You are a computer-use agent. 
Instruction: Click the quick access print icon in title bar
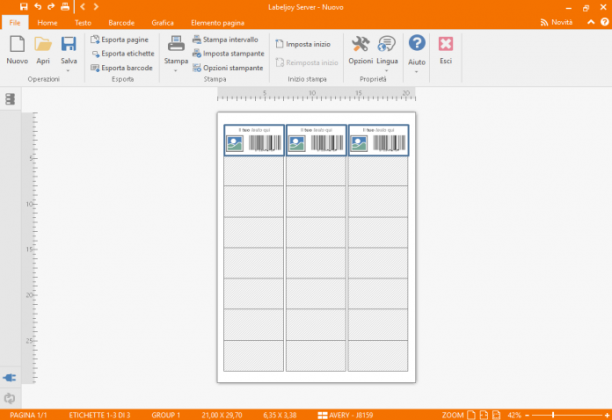pos(65,7)
